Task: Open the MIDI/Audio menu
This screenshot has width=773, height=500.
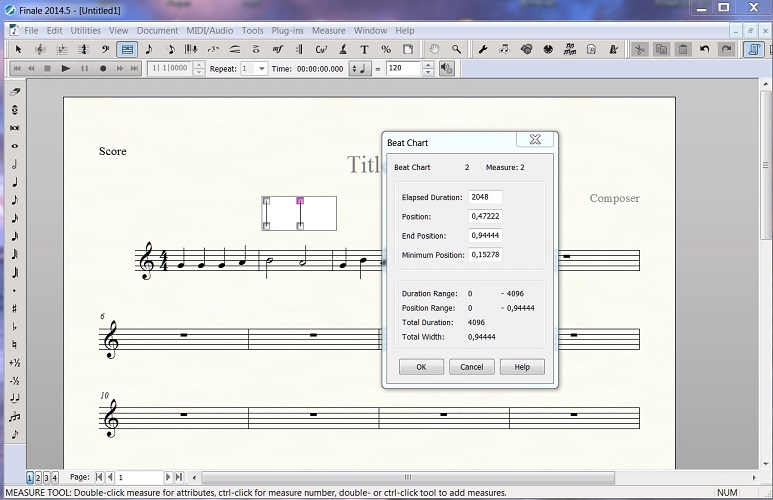Action: pos(209,30)
